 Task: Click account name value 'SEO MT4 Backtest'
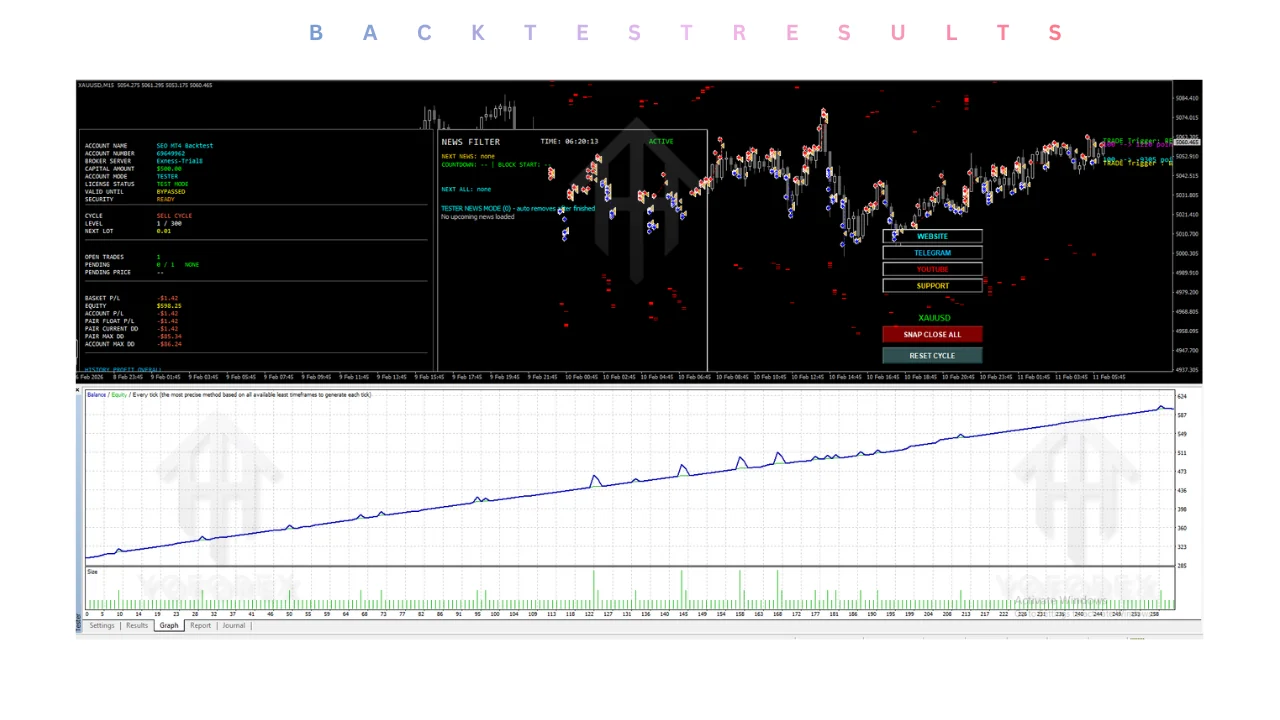(x=185, y=146)
